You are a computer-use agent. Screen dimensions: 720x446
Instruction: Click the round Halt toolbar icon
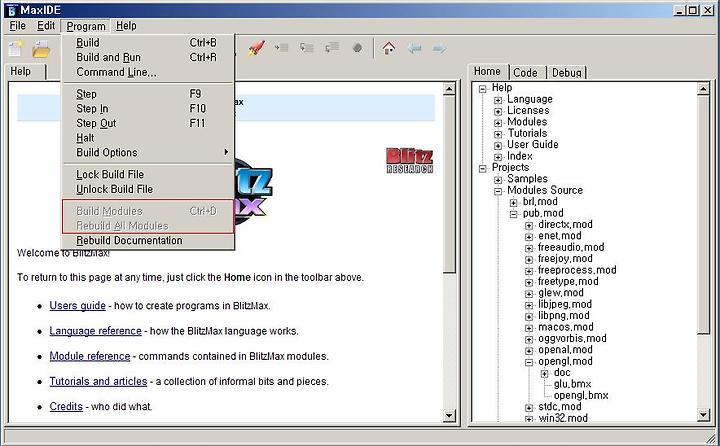tap(357, 48)
